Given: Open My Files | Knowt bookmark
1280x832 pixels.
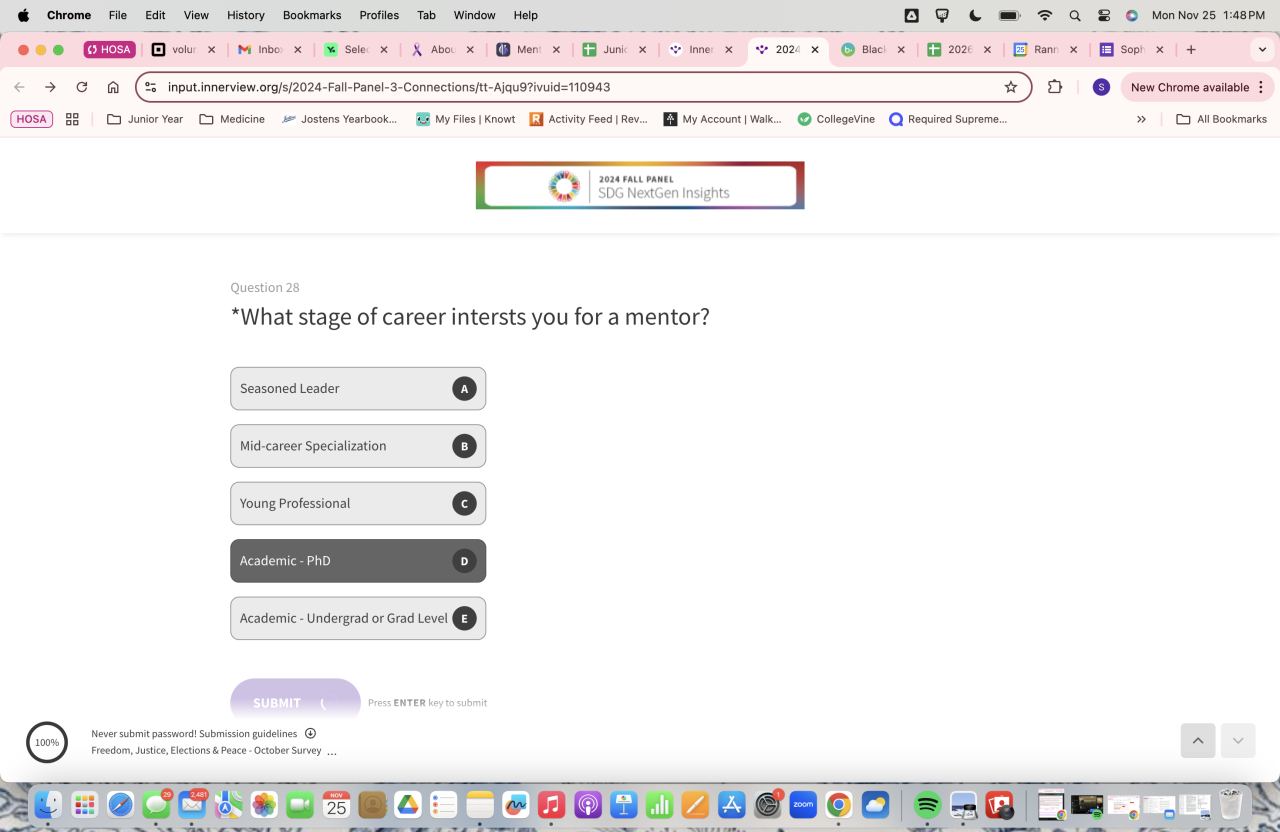Looking at the screenshot, I should pos(466,119).
